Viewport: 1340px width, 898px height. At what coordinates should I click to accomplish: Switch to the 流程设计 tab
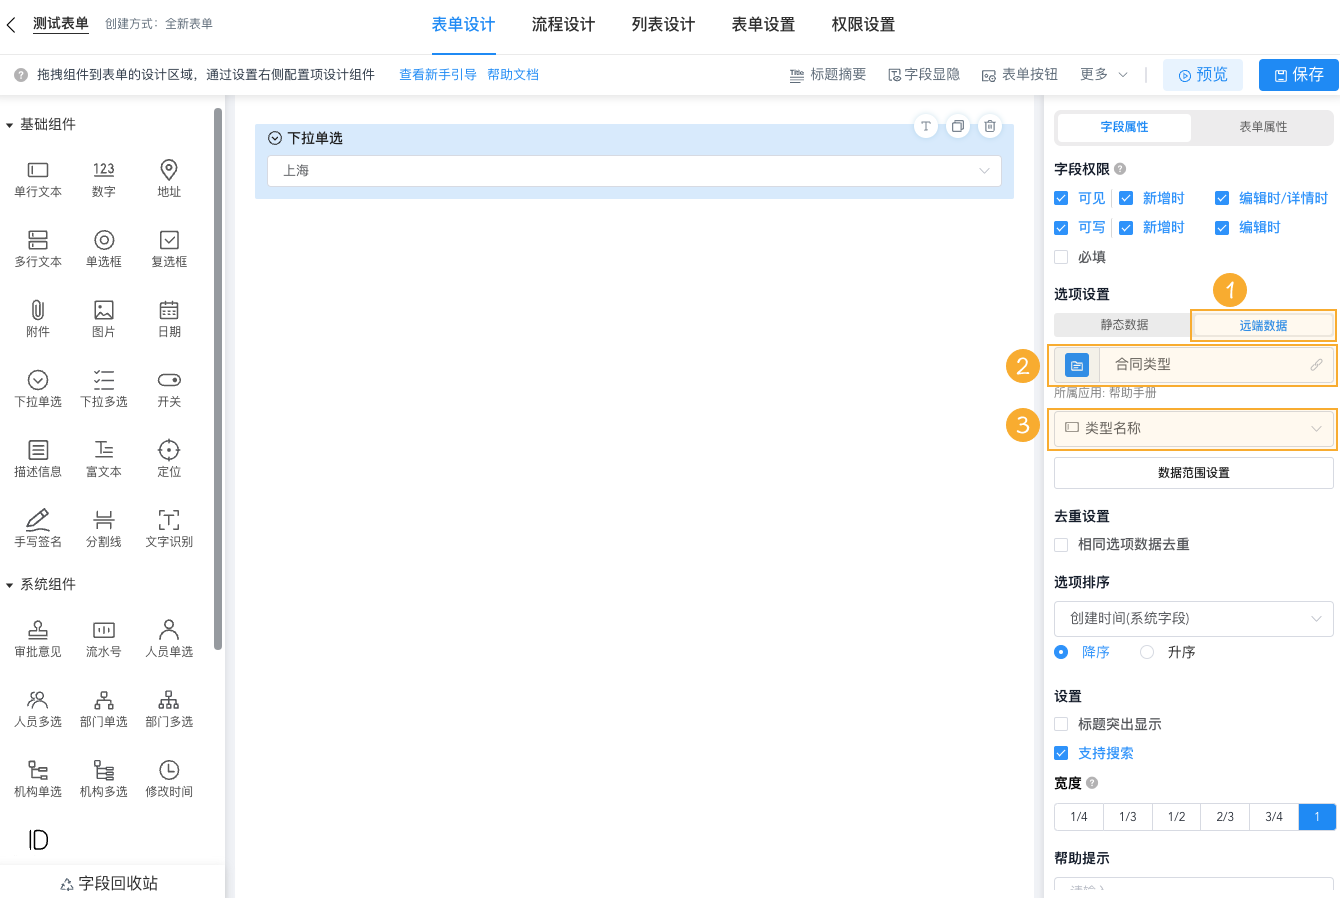pos(563,25)
